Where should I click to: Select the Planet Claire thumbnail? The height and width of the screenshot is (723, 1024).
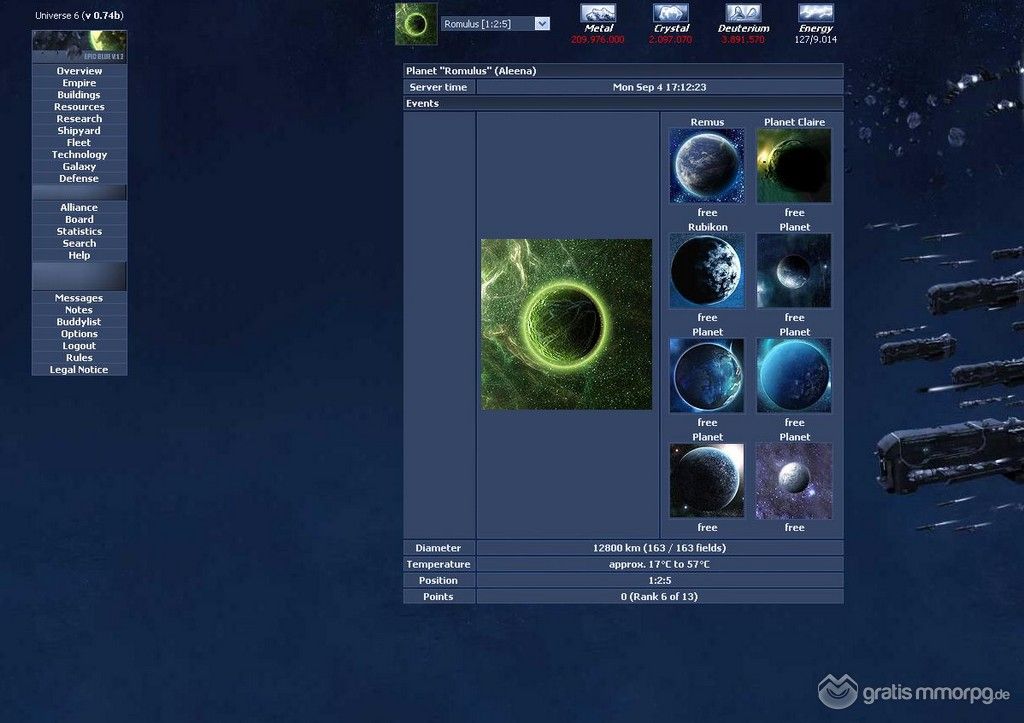[x=794, y=166]
